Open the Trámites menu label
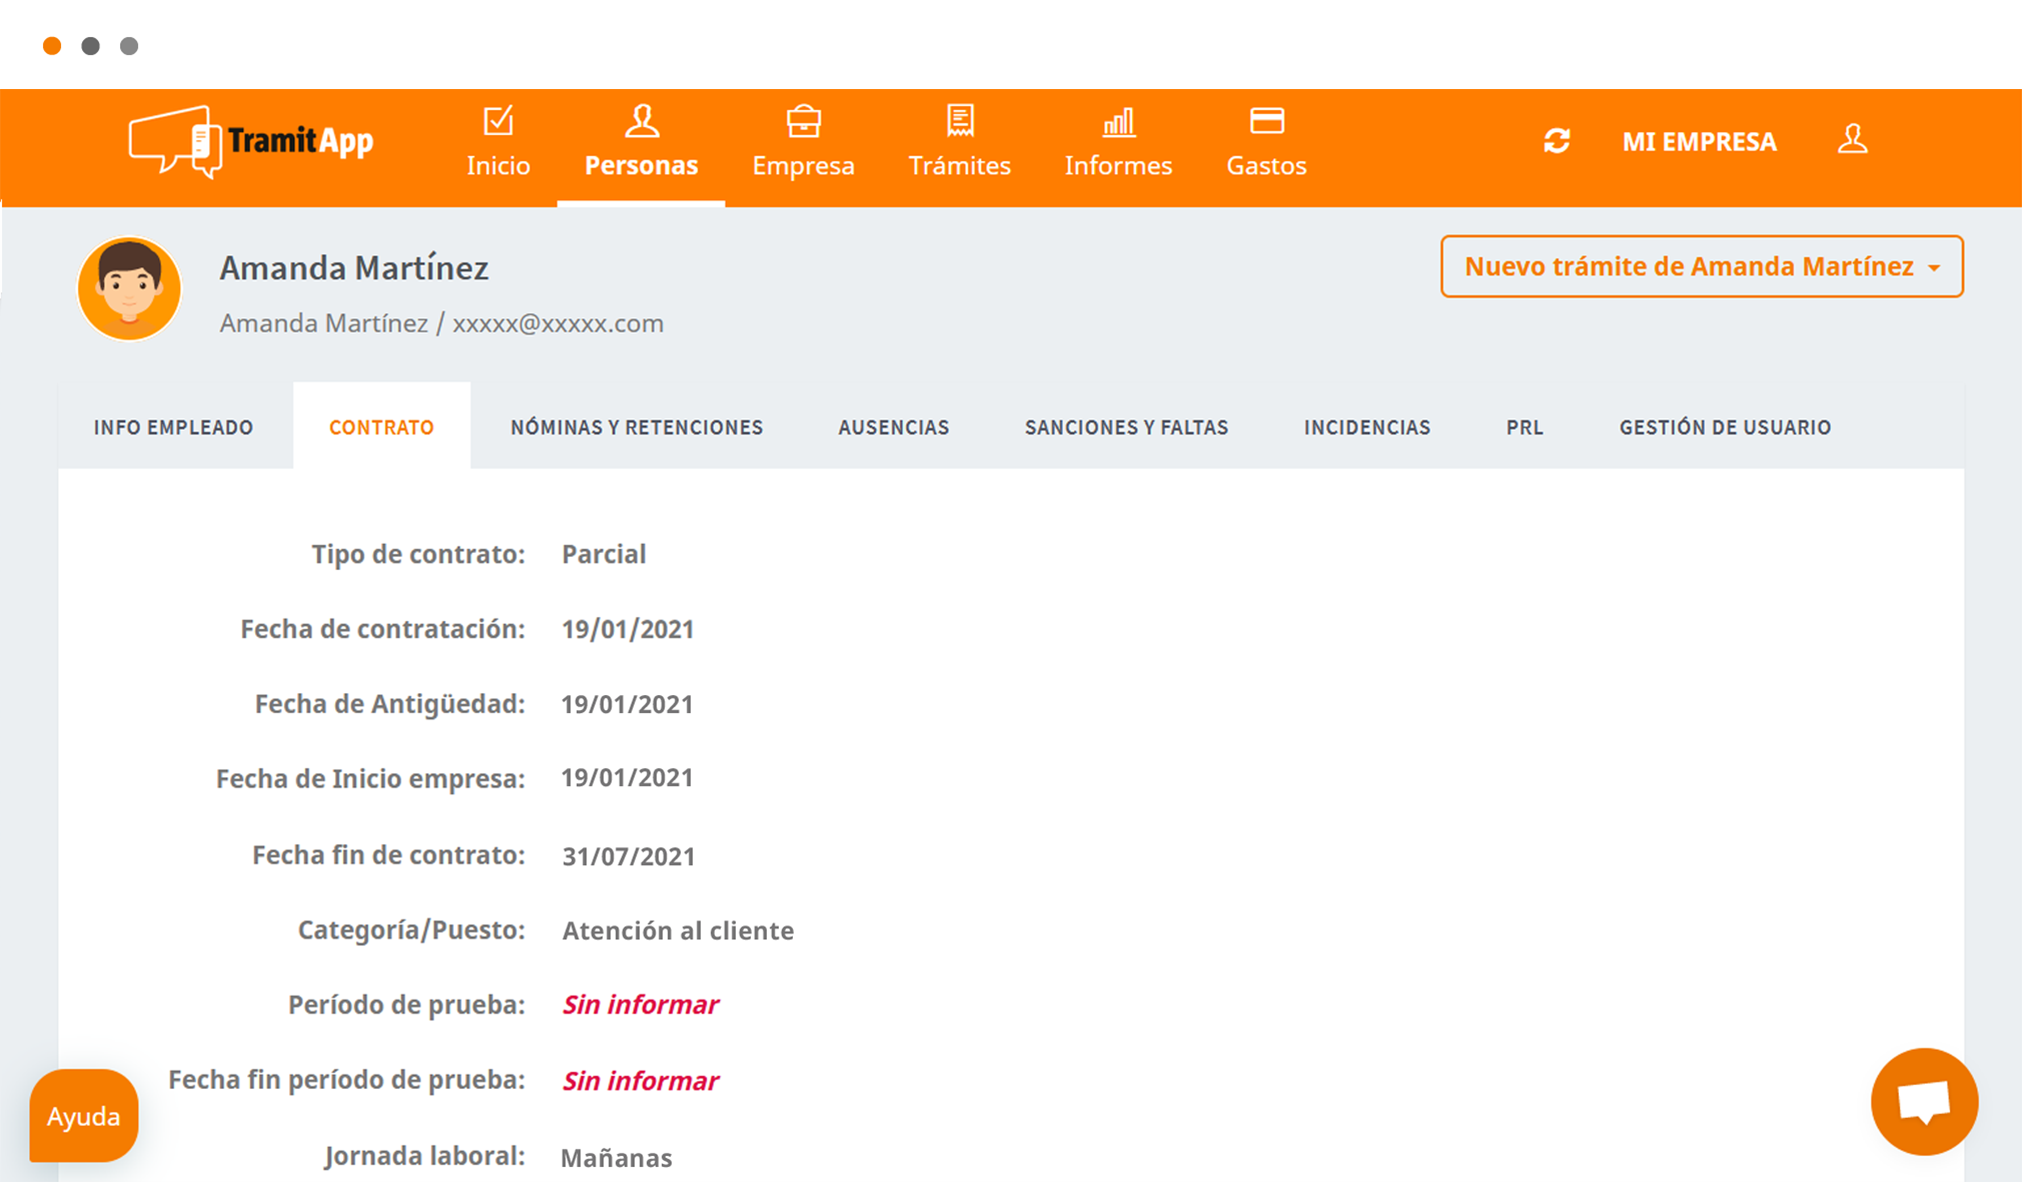 pyautogui.click(x=960, y=165)
